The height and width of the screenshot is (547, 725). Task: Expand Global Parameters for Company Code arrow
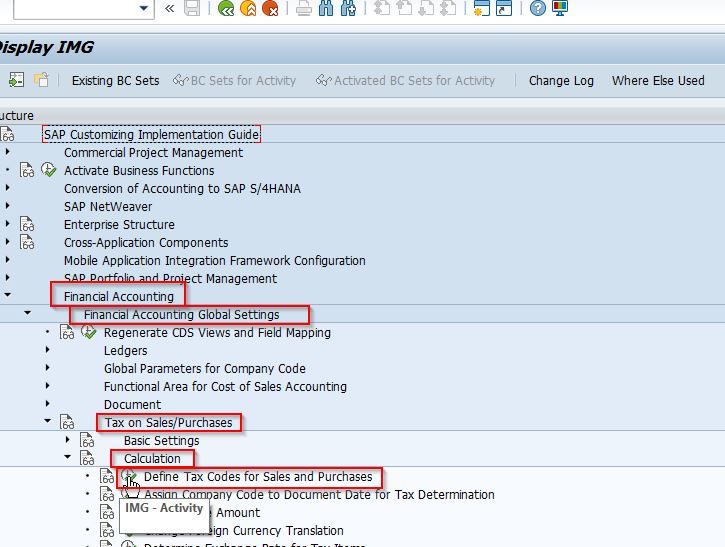point(48,368)
